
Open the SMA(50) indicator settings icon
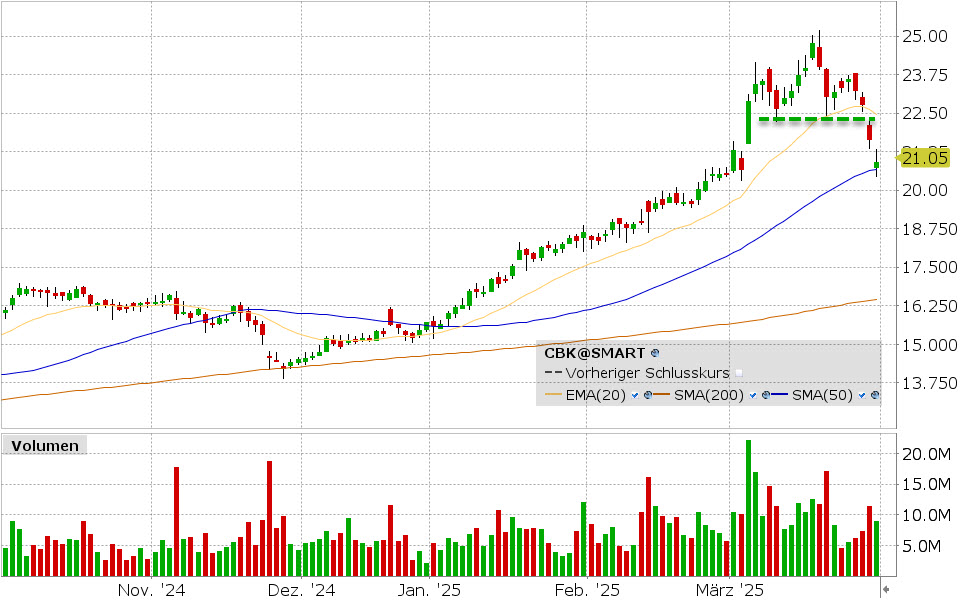point(875,396)
